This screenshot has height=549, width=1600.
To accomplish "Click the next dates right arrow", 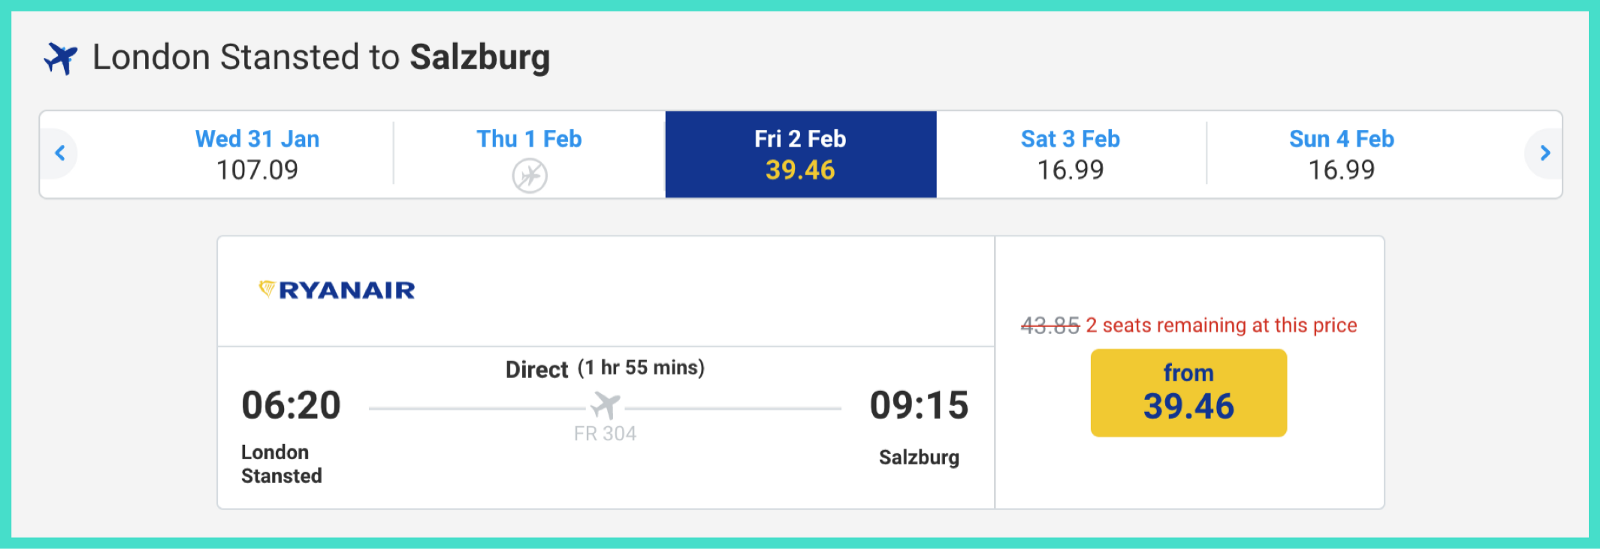I will tap(1545, 153).
